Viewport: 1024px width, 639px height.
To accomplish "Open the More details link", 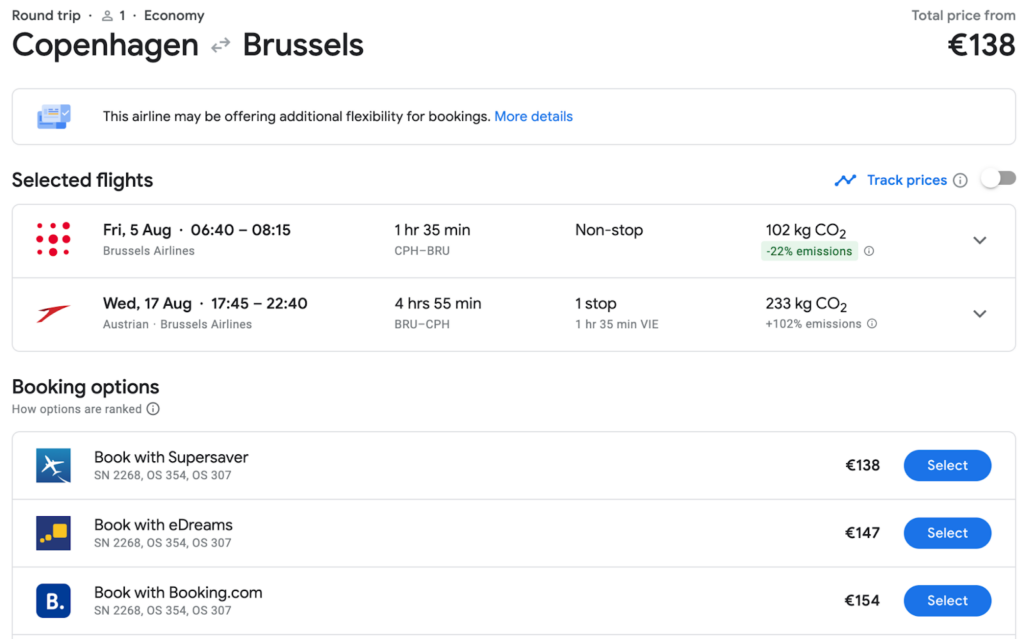I will click(533, 117).
